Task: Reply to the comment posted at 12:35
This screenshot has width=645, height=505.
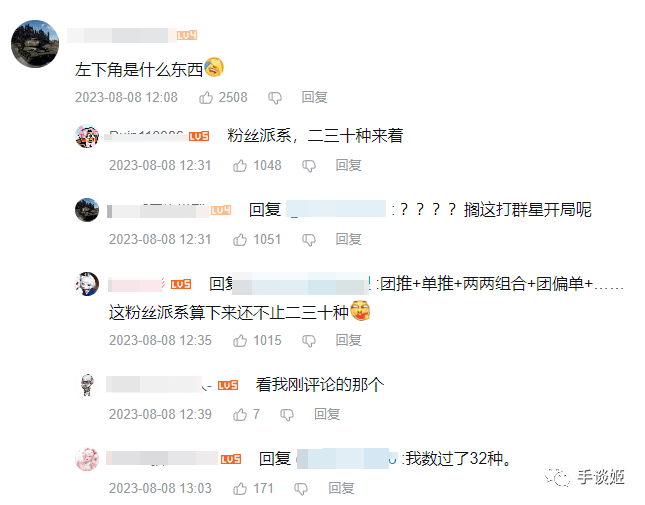Action: pyautogui.click(x=348, y=340)
